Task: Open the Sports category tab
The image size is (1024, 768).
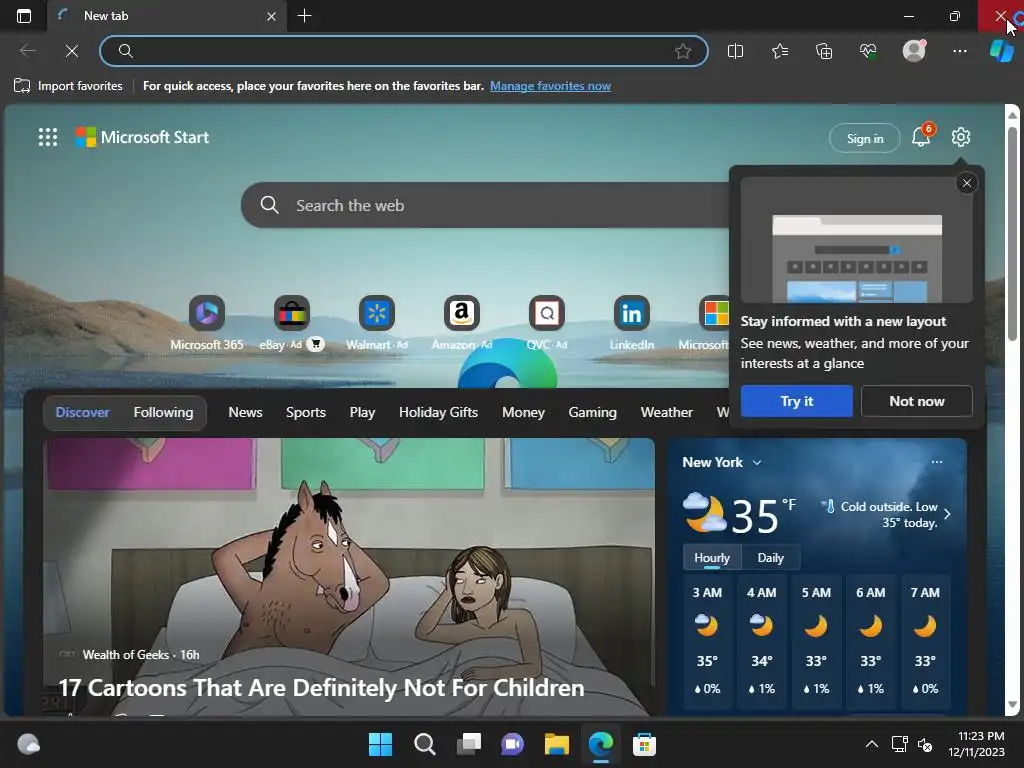Action: tap(306, 412)
